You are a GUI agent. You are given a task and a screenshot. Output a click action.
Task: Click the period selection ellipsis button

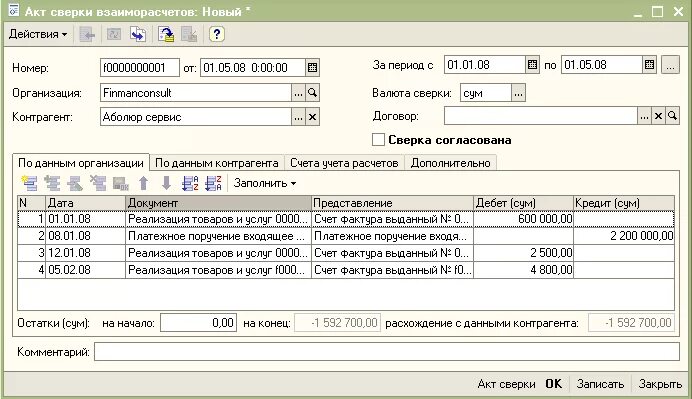tap(670, 65)
